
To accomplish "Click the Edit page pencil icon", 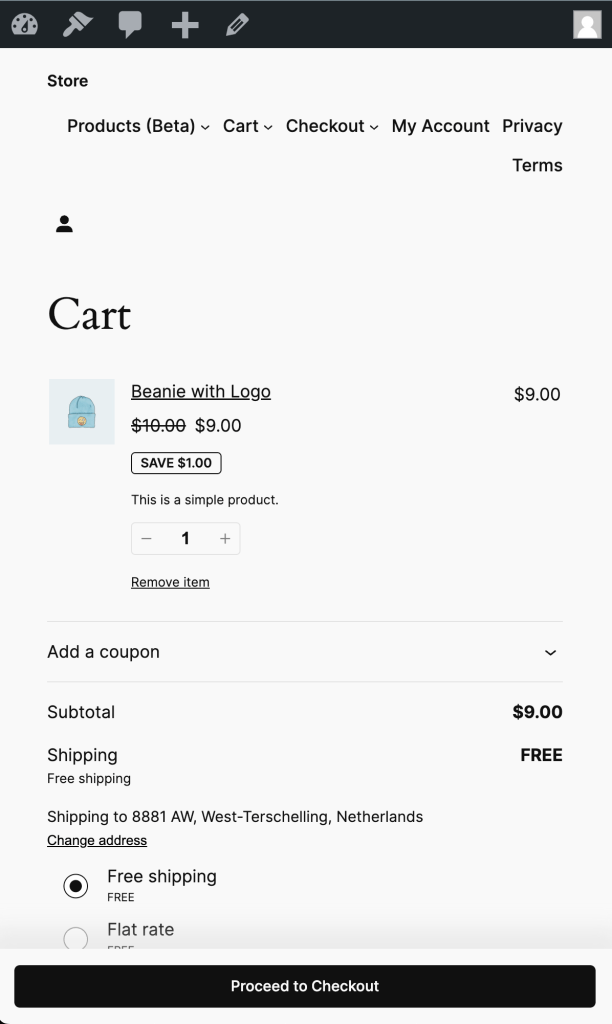I will pos(237,24).
